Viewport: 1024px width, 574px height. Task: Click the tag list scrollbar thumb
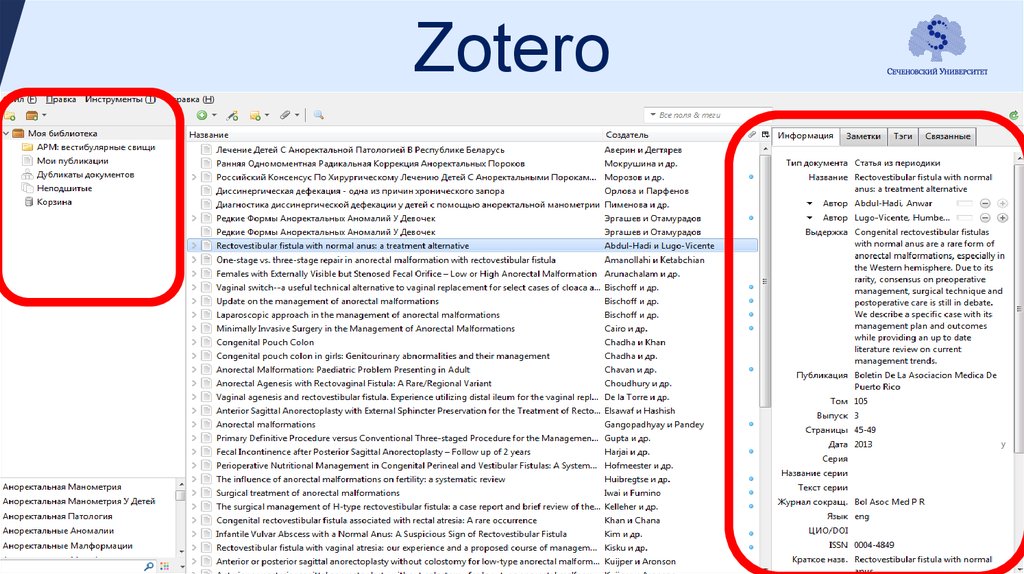[x=180, y=494]
